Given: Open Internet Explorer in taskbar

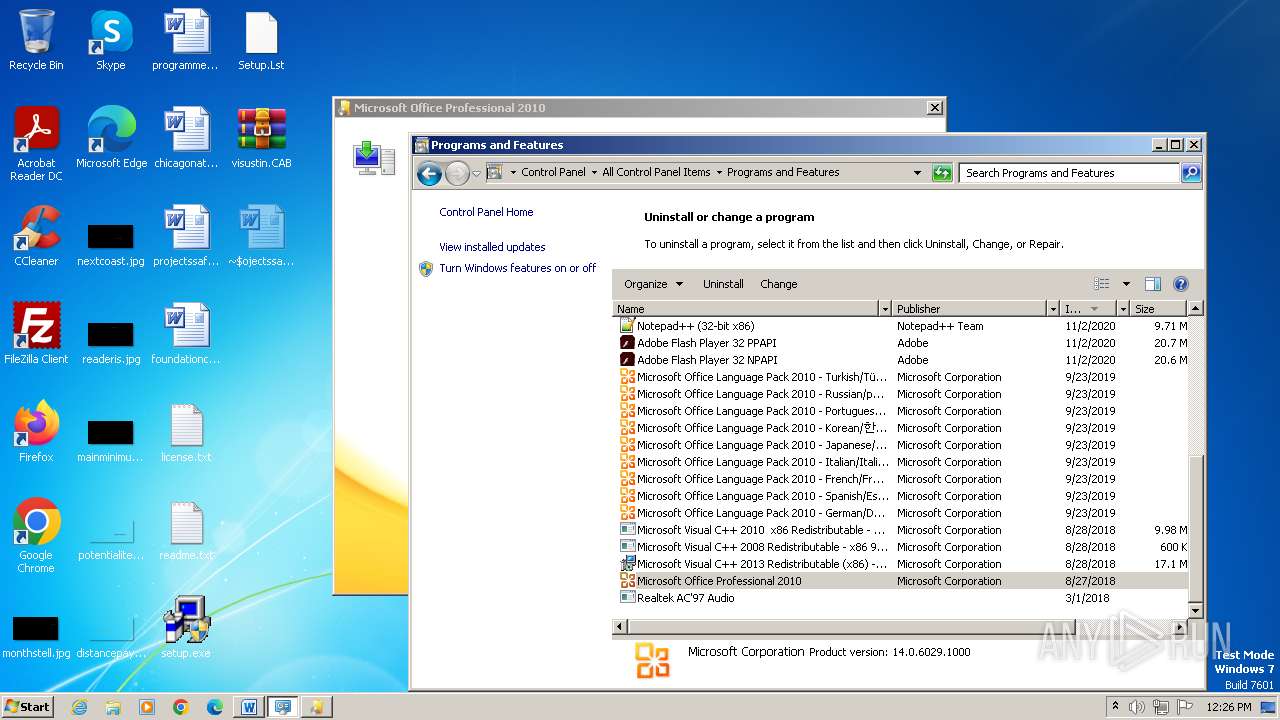Looking at the screenshot, I should [x=79, y=707].
